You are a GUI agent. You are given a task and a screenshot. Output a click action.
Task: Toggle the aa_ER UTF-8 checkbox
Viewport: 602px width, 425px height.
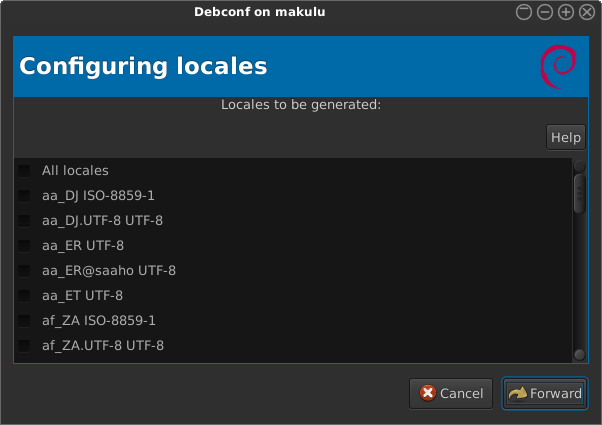pyautogui.click(x=24, y=246)
